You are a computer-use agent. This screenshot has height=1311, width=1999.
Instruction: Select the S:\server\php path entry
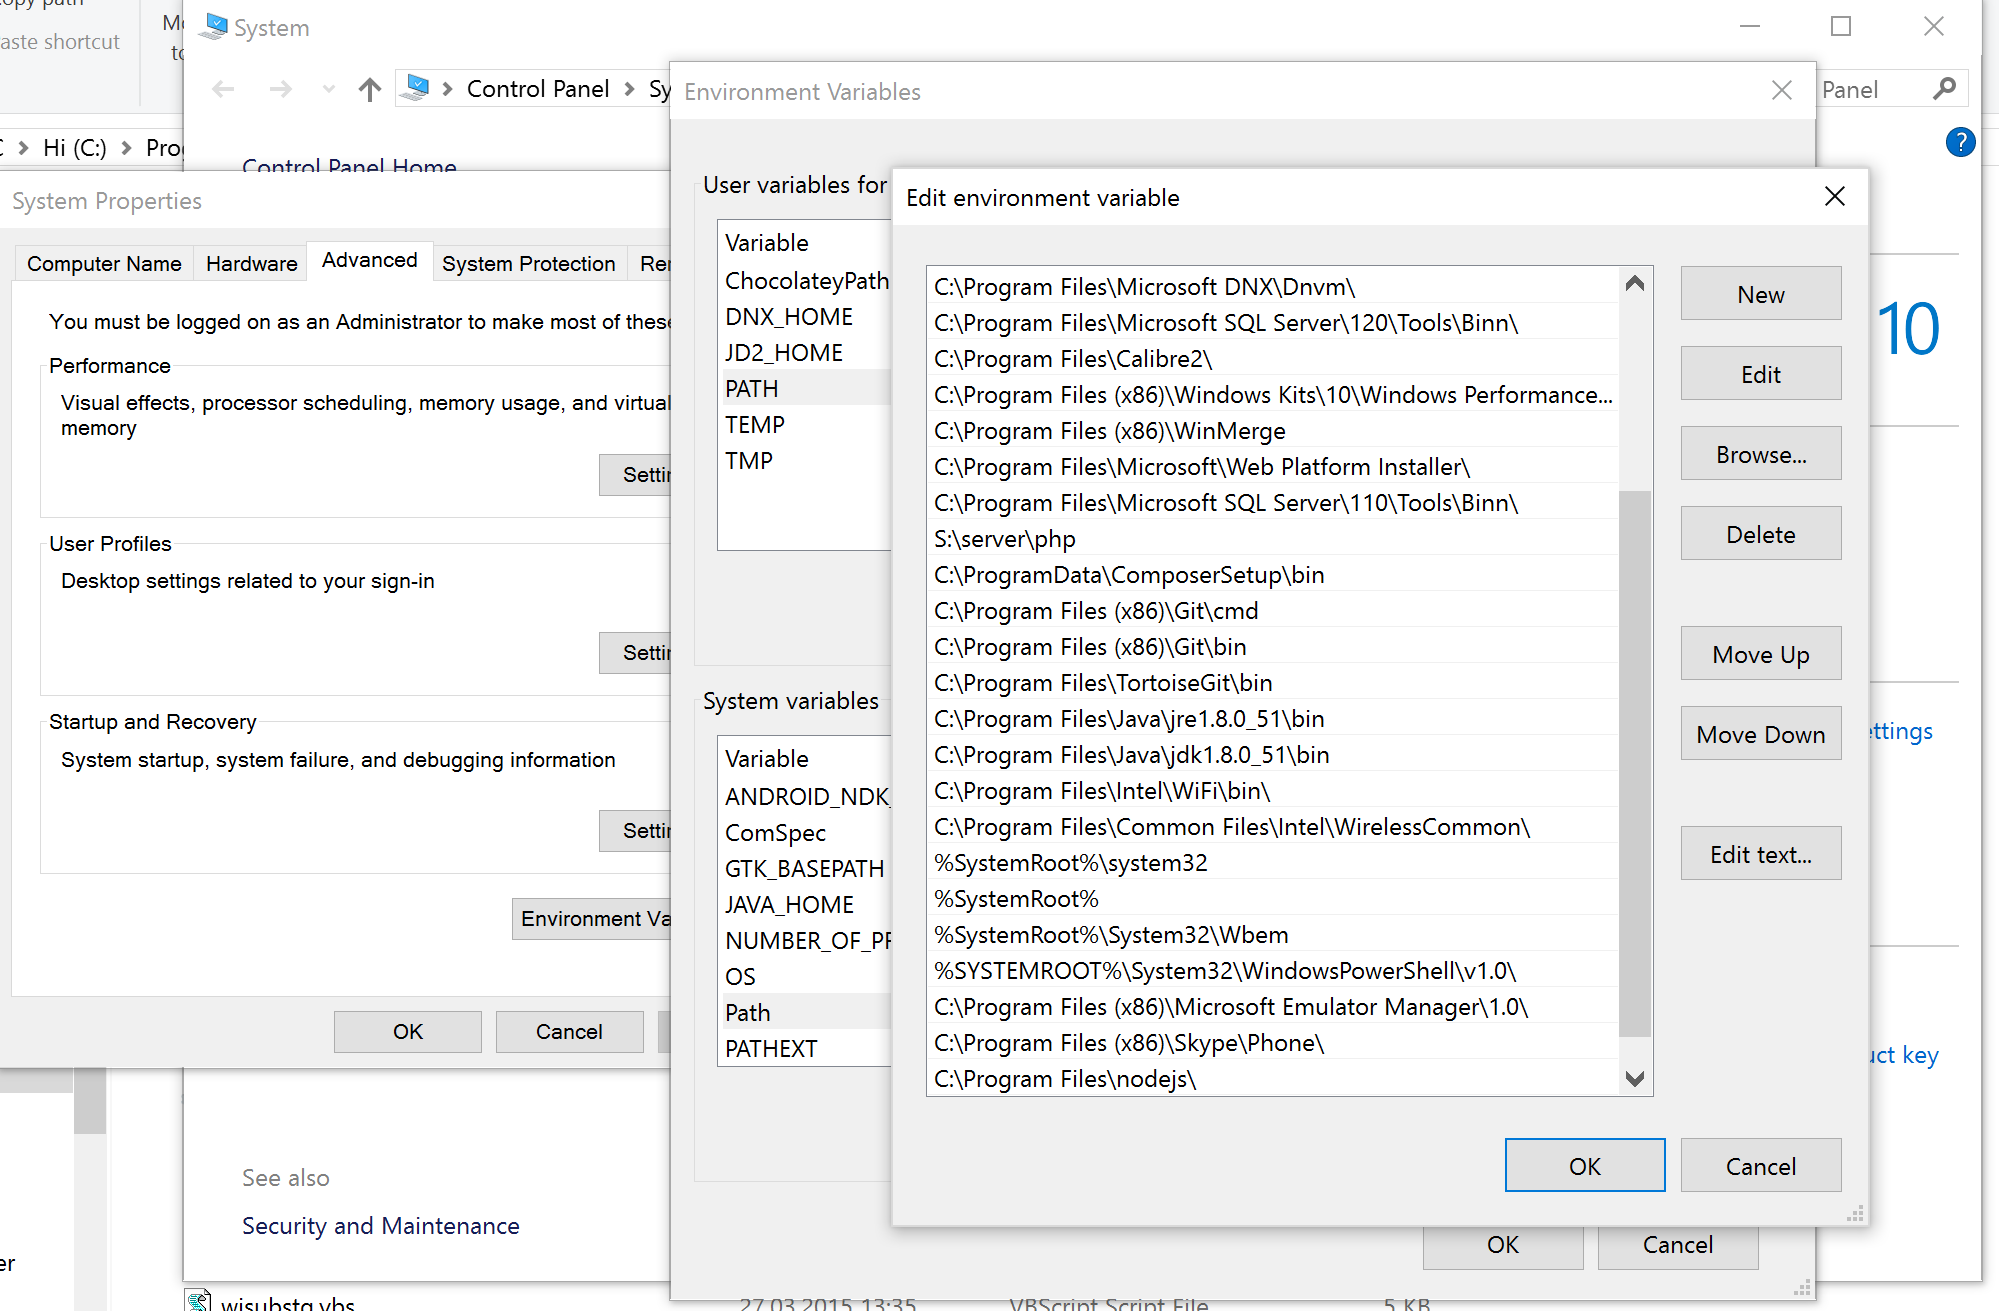(1004, 538)
